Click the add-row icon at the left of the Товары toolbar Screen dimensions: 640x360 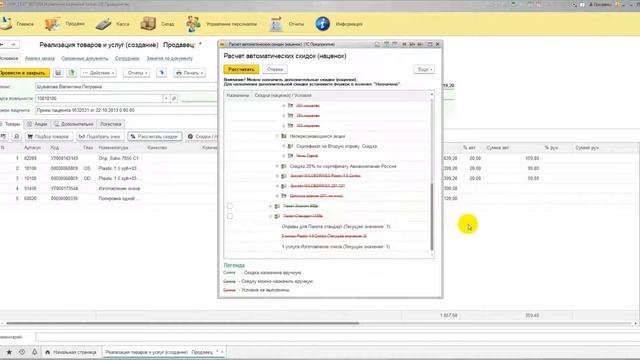tap(3, 136)
